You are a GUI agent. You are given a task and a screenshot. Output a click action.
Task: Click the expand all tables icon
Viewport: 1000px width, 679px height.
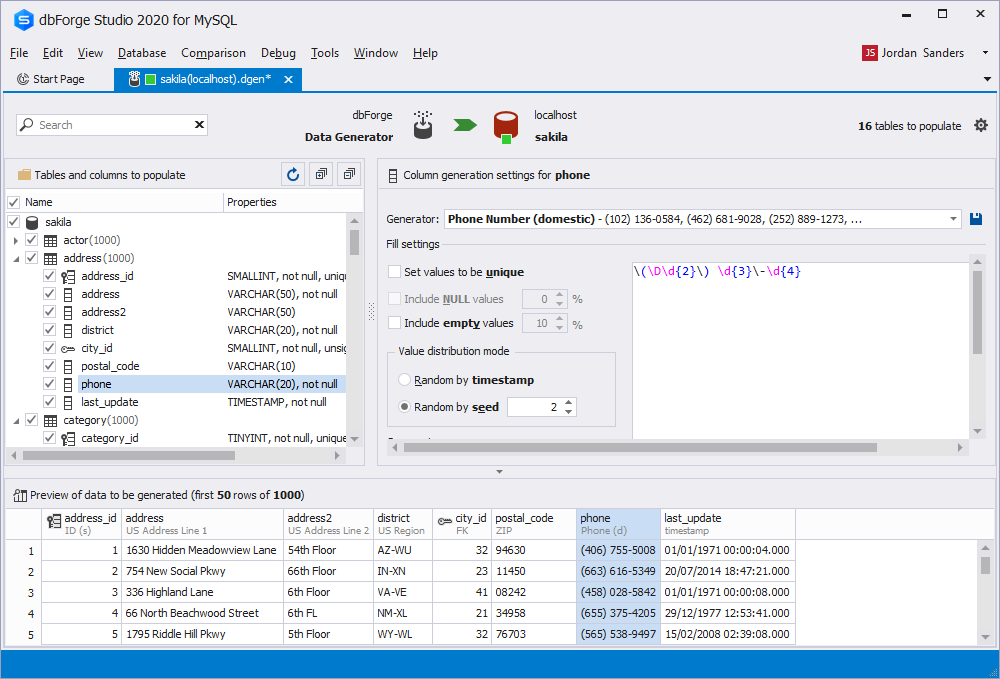321,174
